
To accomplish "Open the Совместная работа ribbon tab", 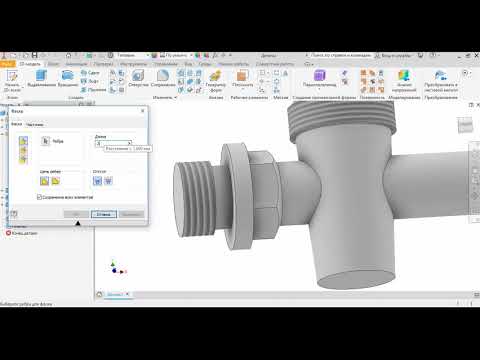I will click(x=275, y=64).
